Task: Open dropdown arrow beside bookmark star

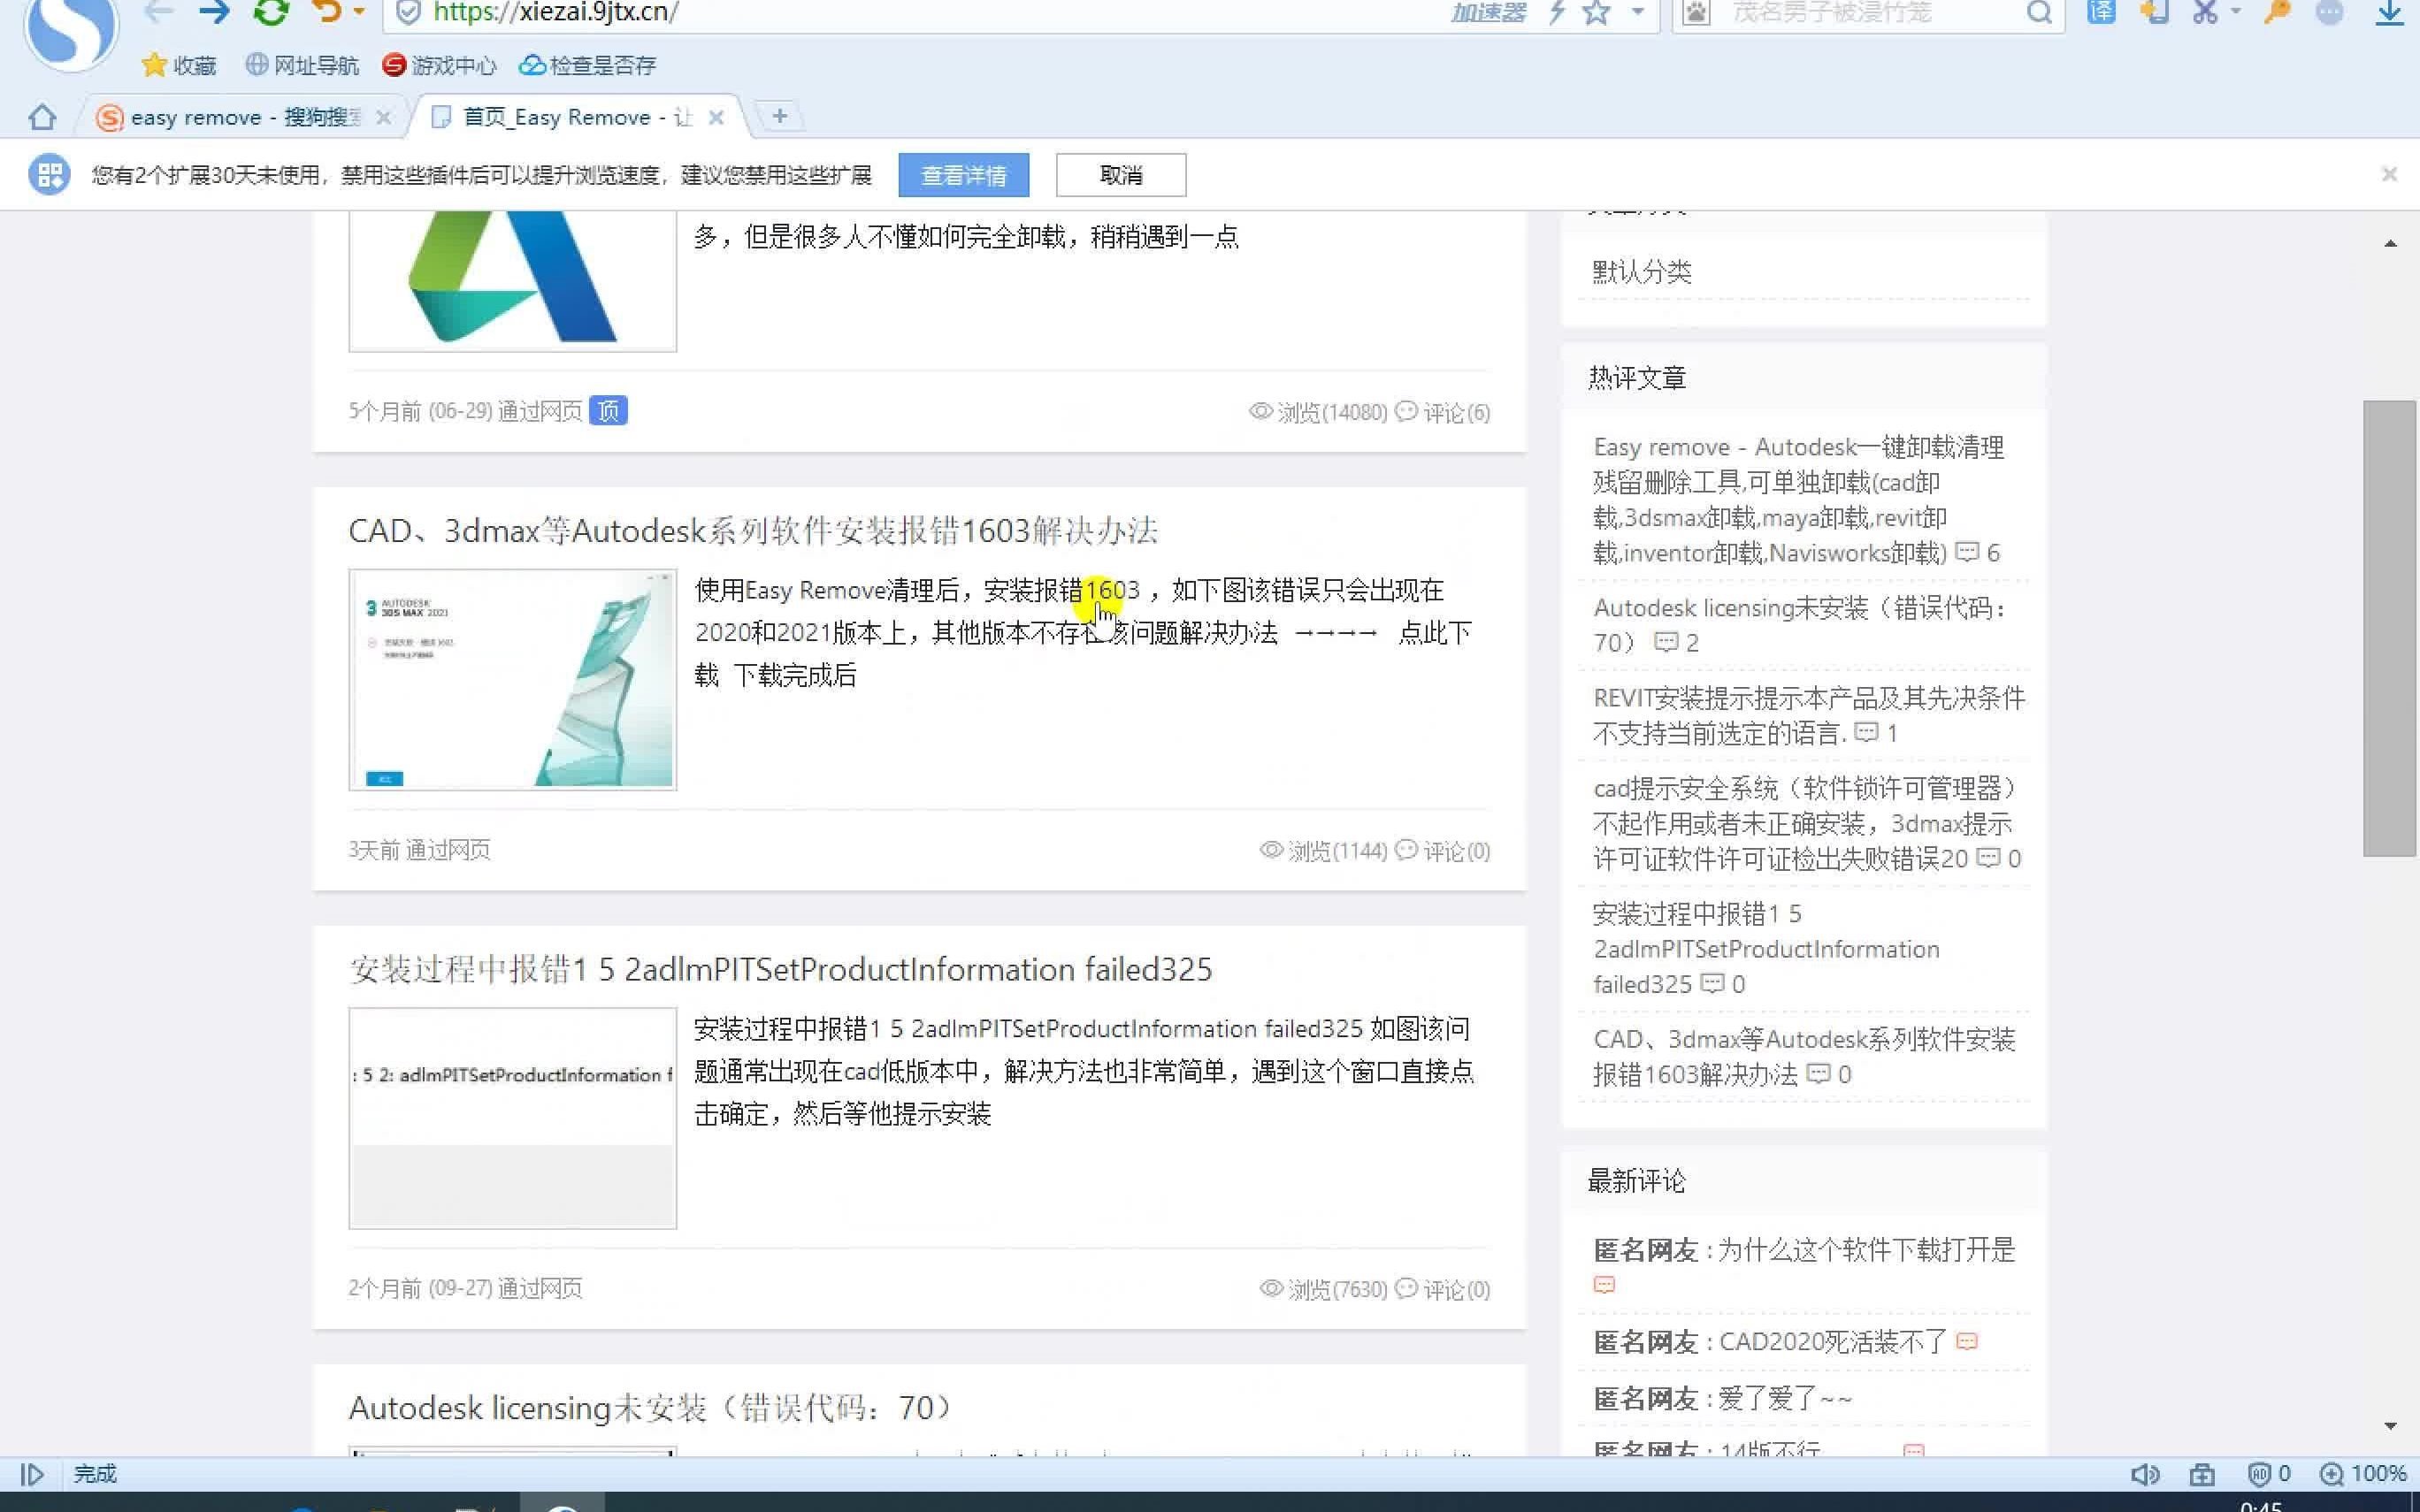Action: tap(1638, 12)
